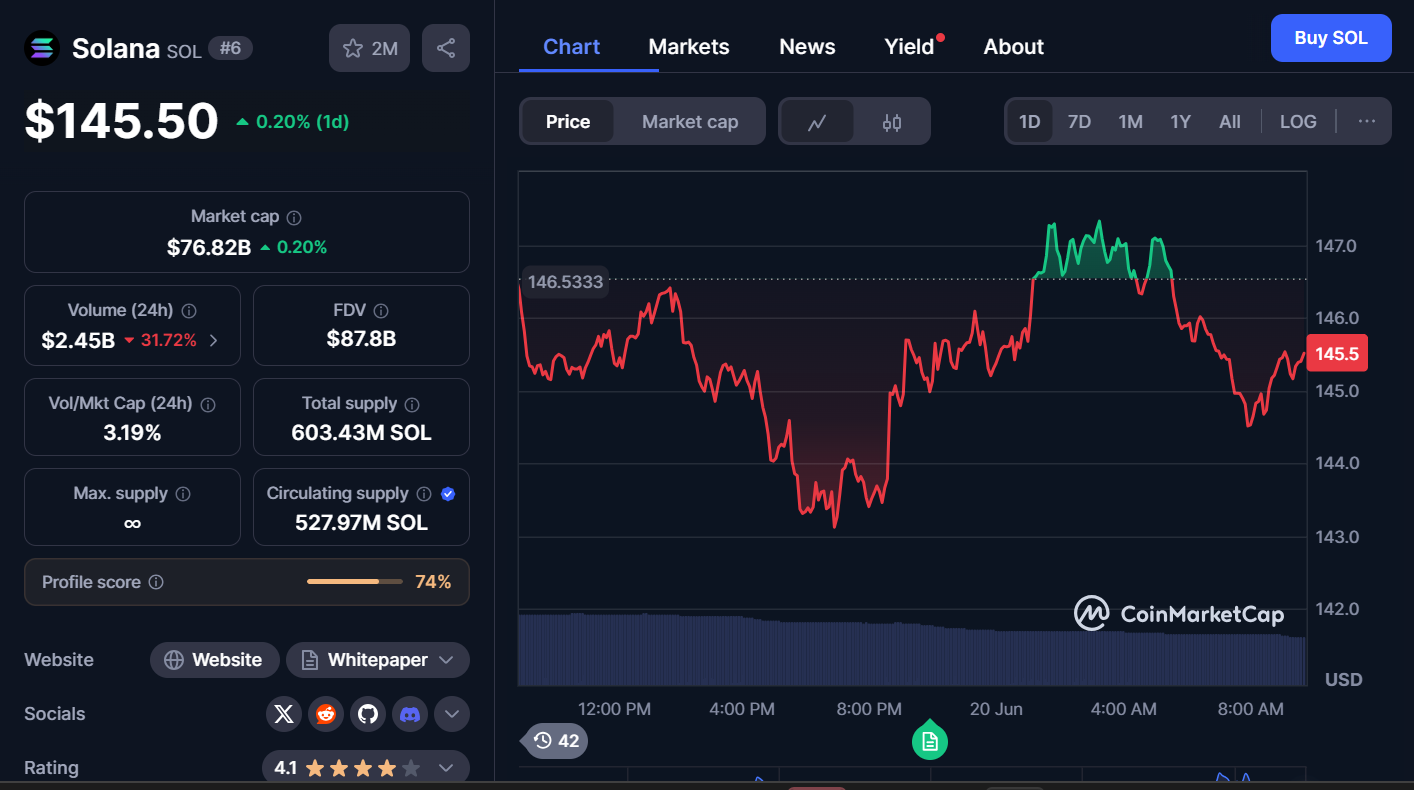Open chart more options ellipsis
The height and width of the screenshot is (790, 1414).
pos(1367,122)
